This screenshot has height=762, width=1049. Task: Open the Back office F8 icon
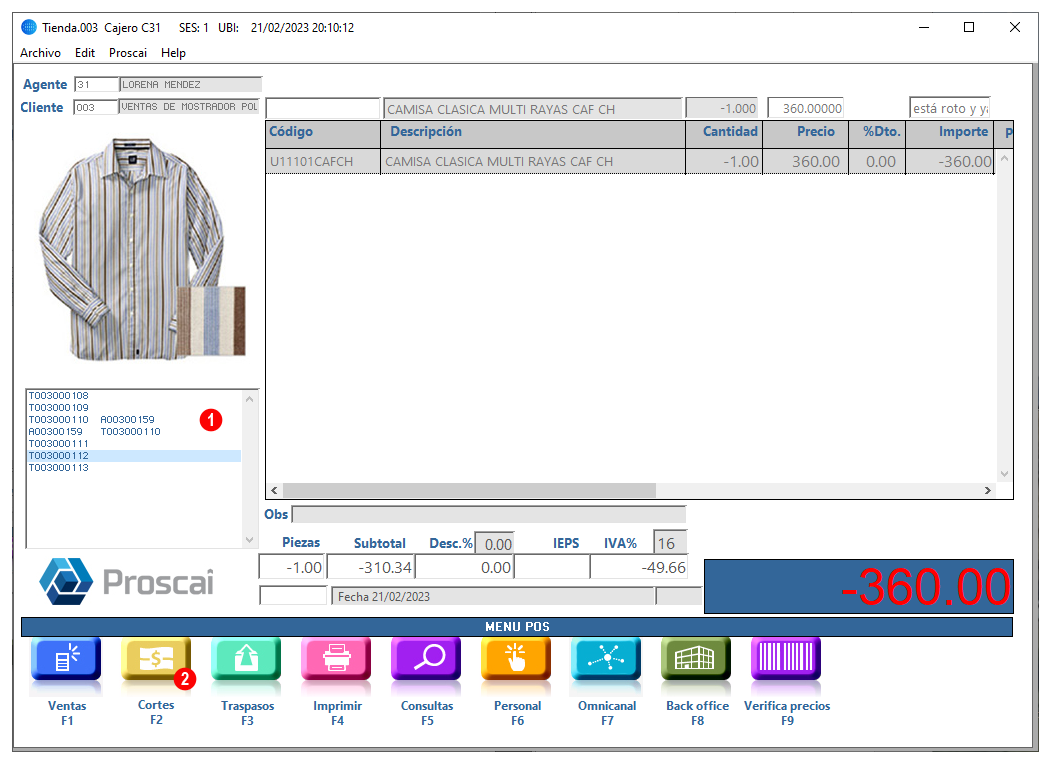[x=696, y=658]
